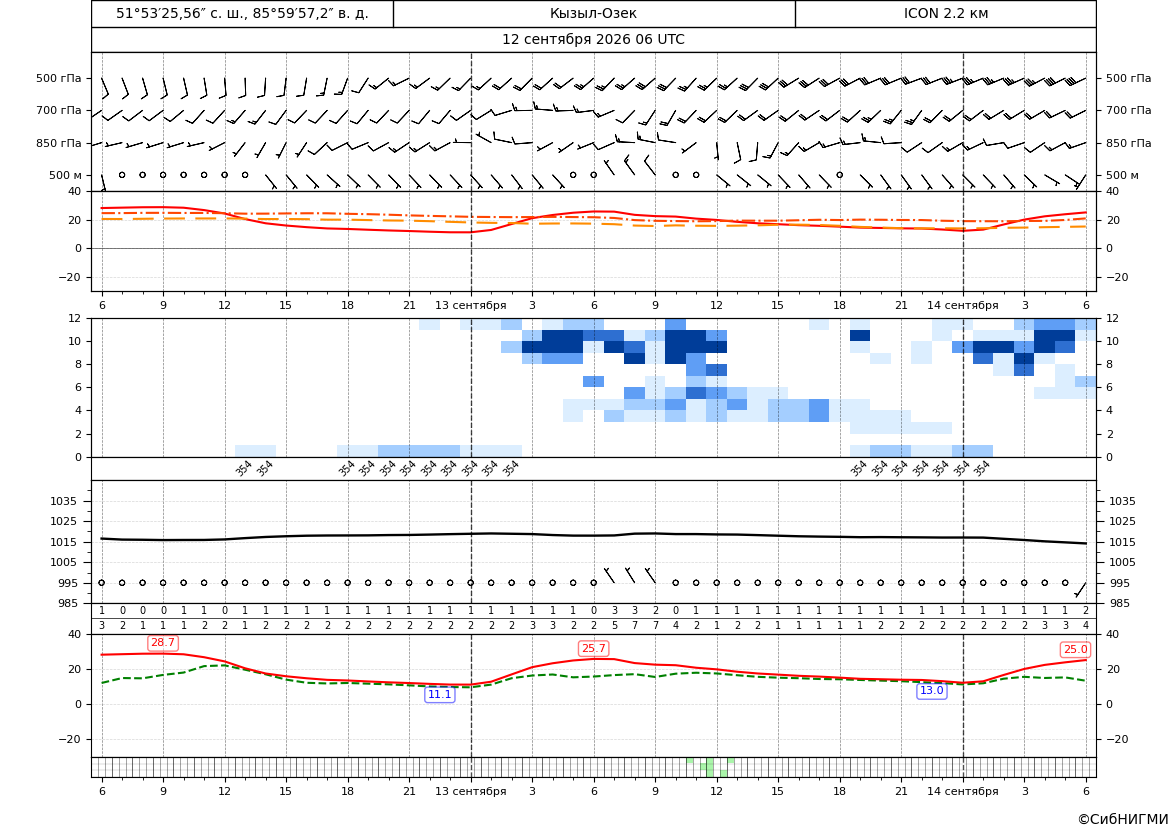
Task: Click the coordinates cell in the header
Action: (242, 13)
